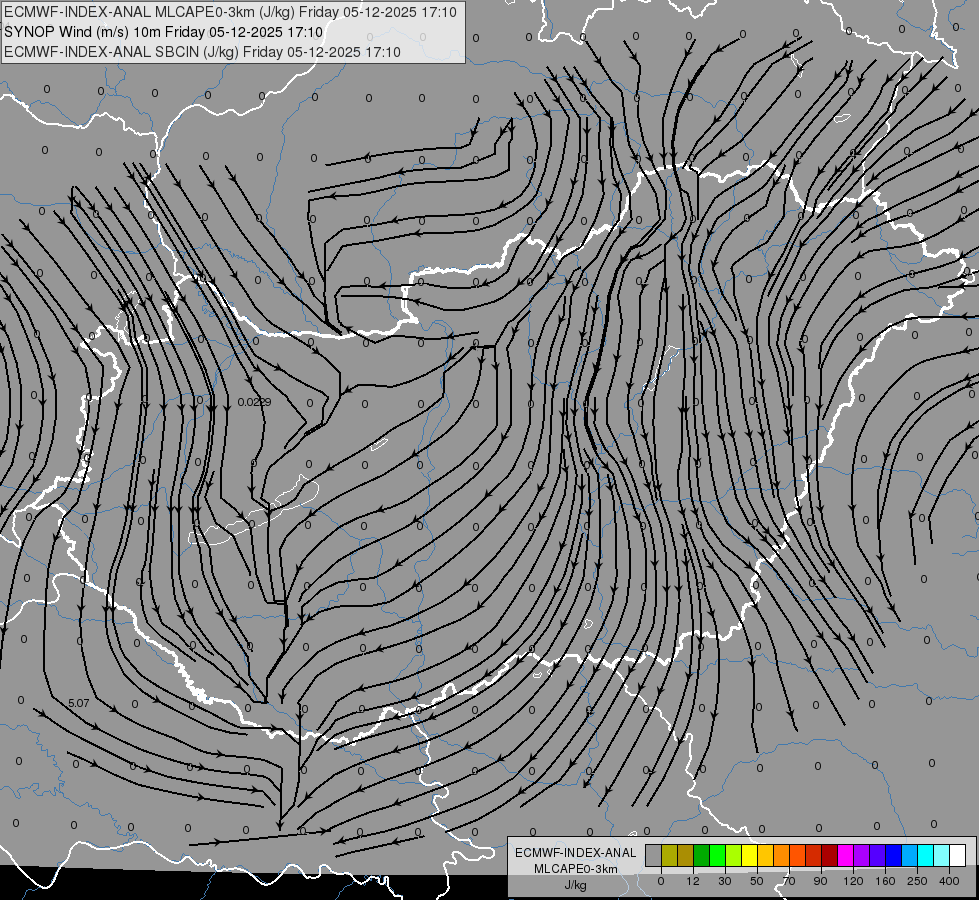Select the pure blue legend swatch
The image size is (979, 900).
894,855
